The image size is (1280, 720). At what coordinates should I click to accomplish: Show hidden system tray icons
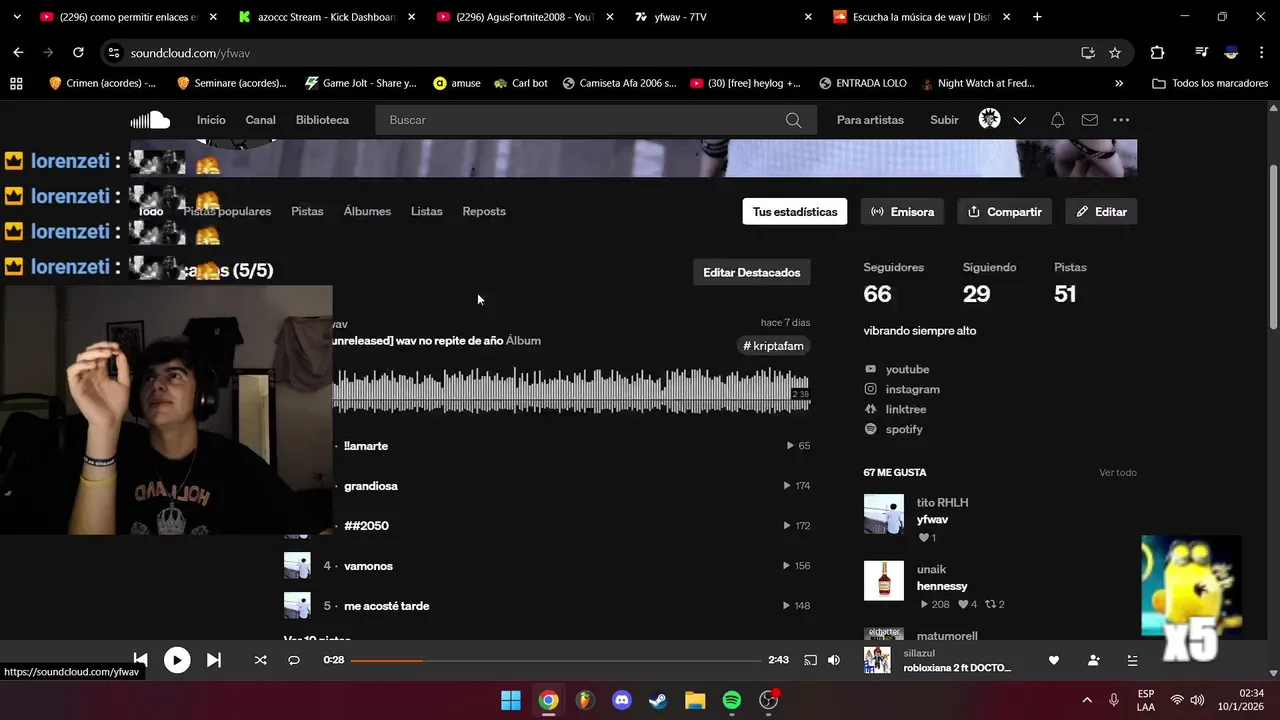(x=1087, y=700)
